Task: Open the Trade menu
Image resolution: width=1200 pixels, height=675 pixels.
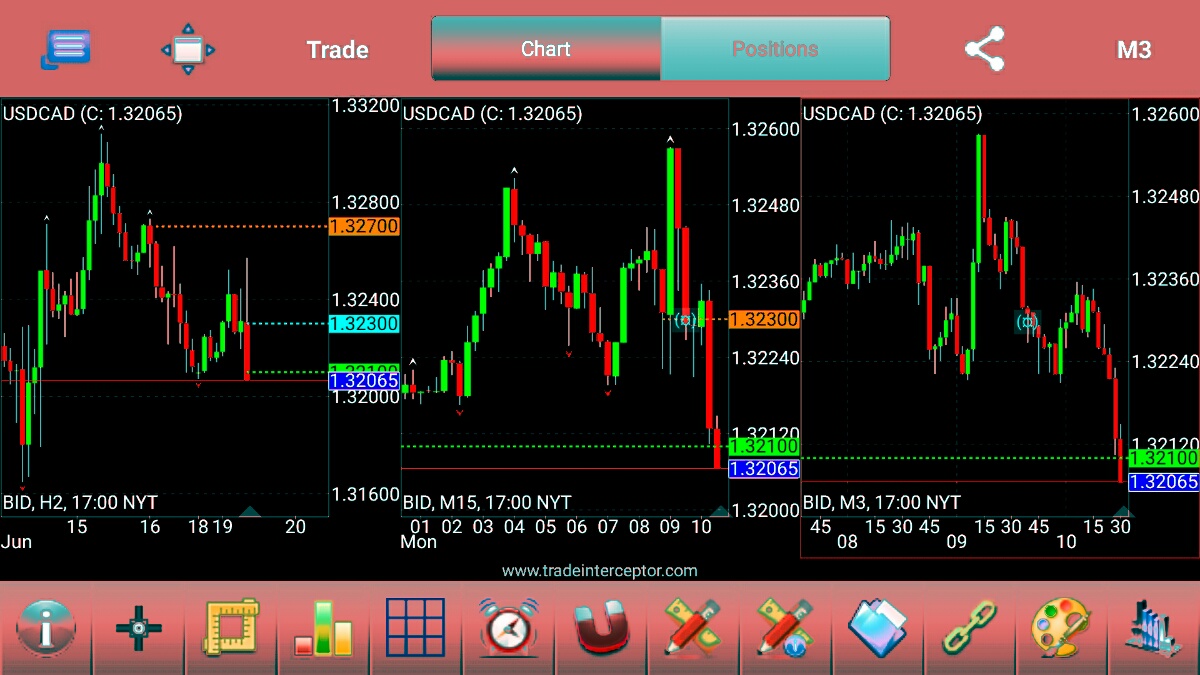Action: [337, 50]
